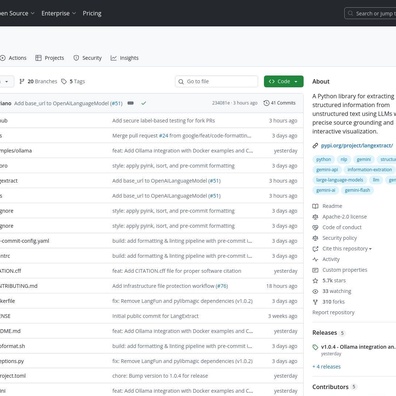This screenshot has height=396, width=396.
Task: Open the autoformat.sh file
Action: 12,346
